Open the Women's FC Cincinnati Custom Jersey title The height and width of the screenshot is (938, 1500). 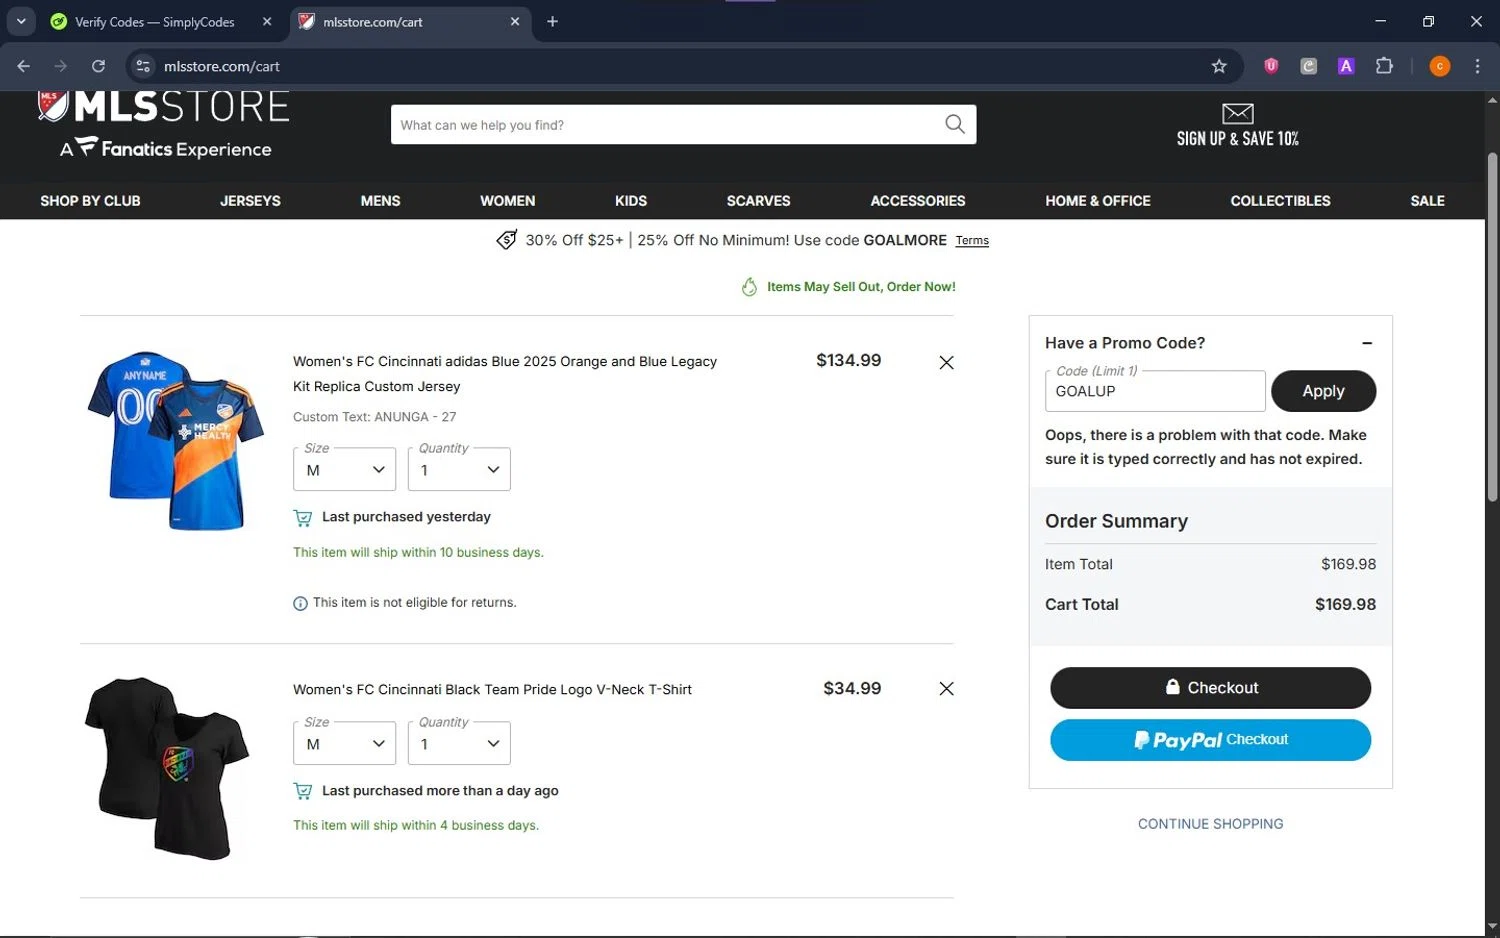[504, 374]
